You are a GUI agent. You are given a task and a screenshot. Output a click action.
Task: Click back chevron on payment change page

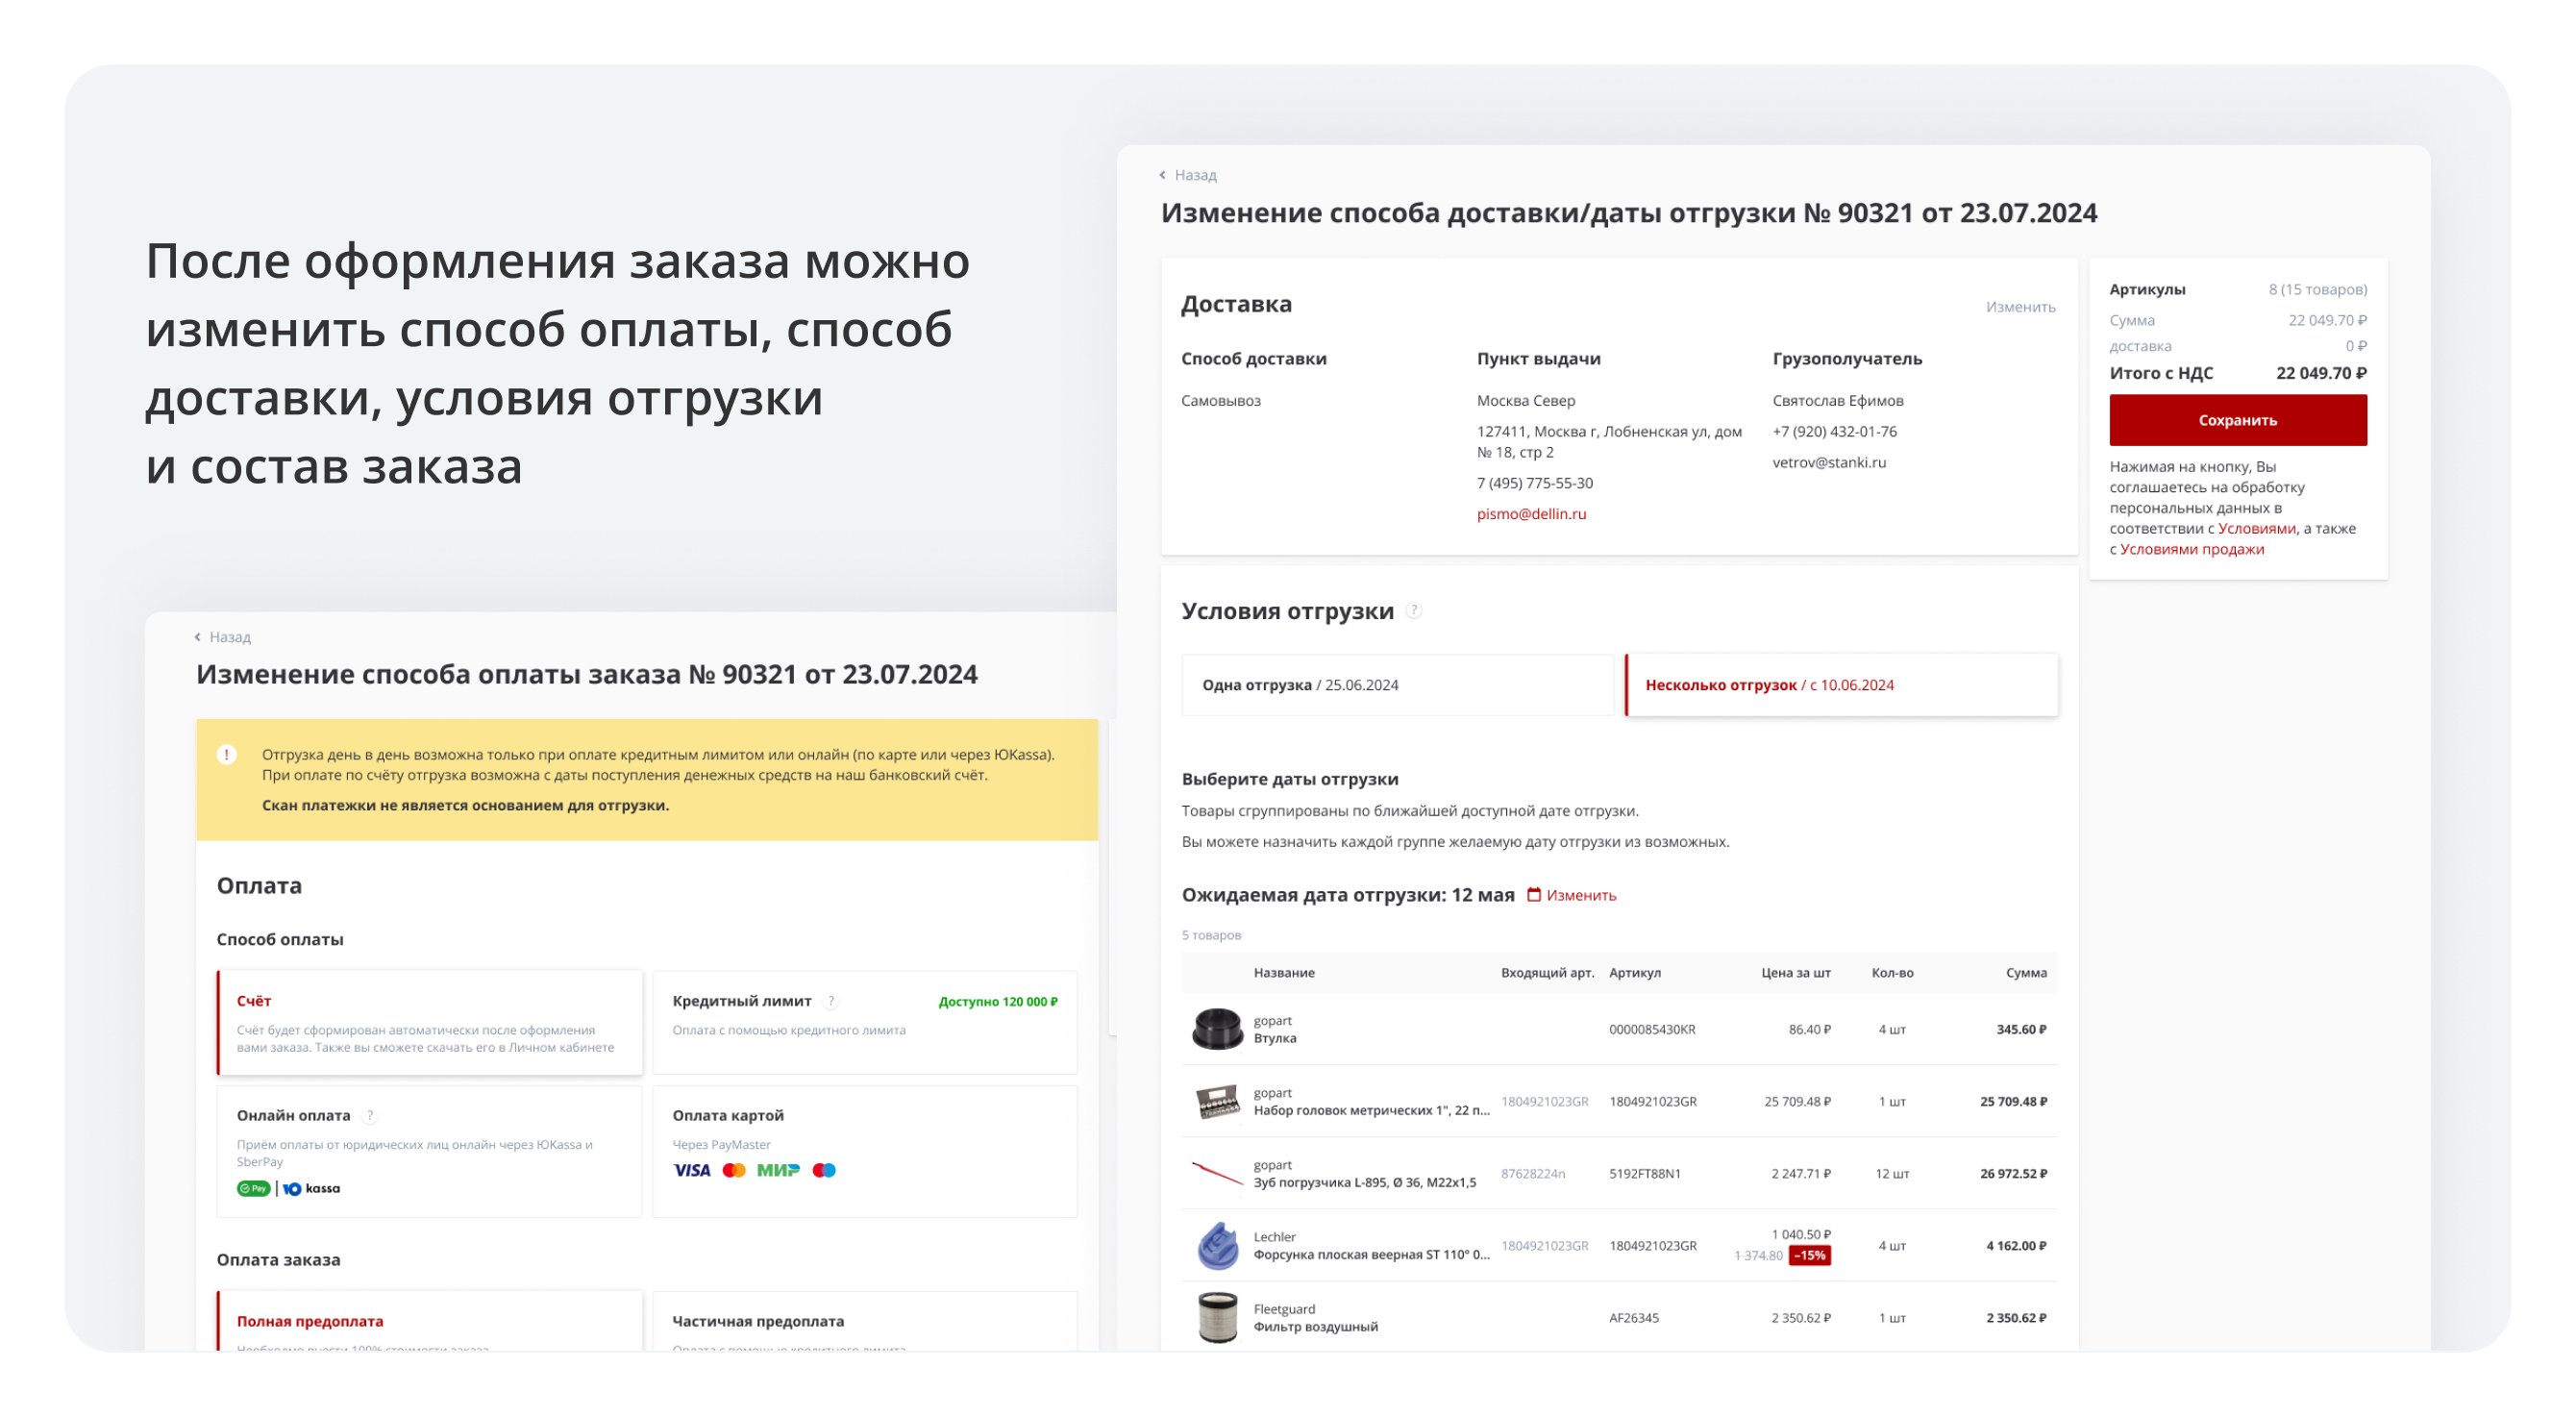[197, 637]
